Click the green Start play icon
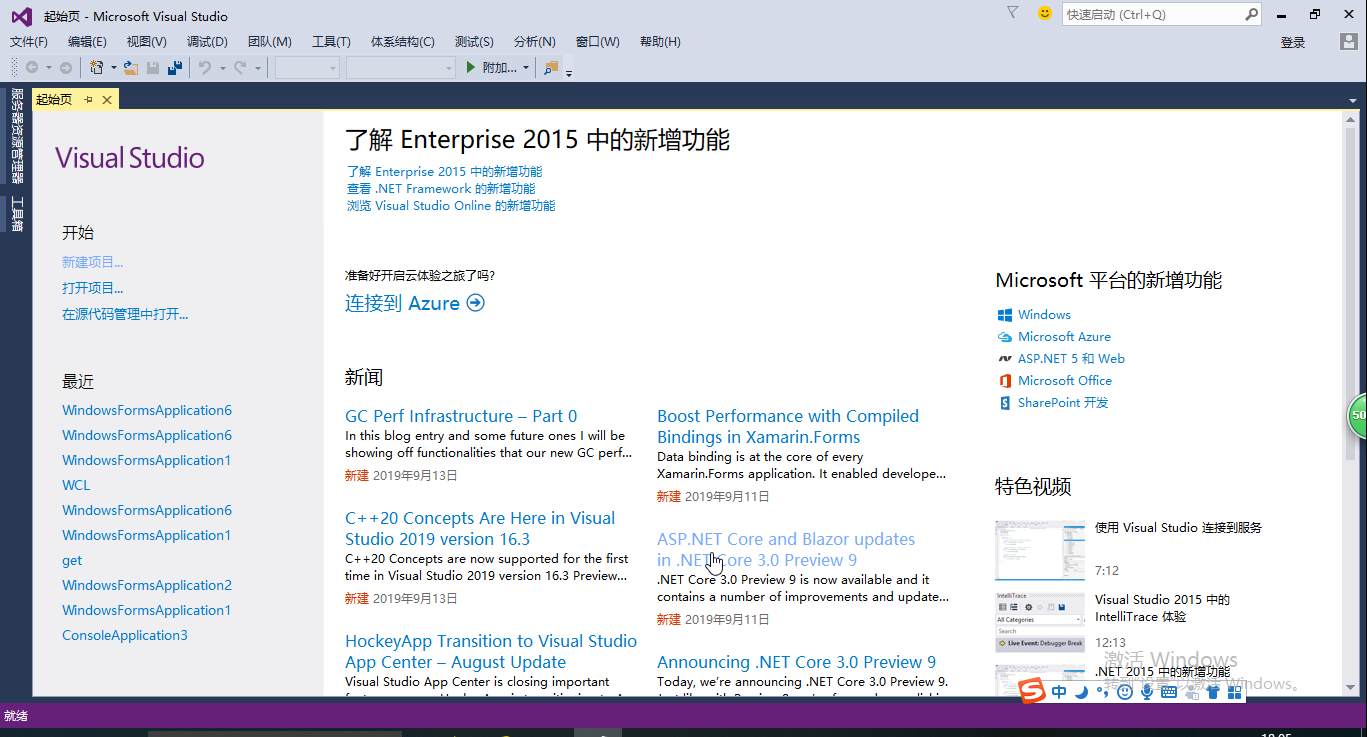The width and height of the screenshot is (1367, 737). 472,68
